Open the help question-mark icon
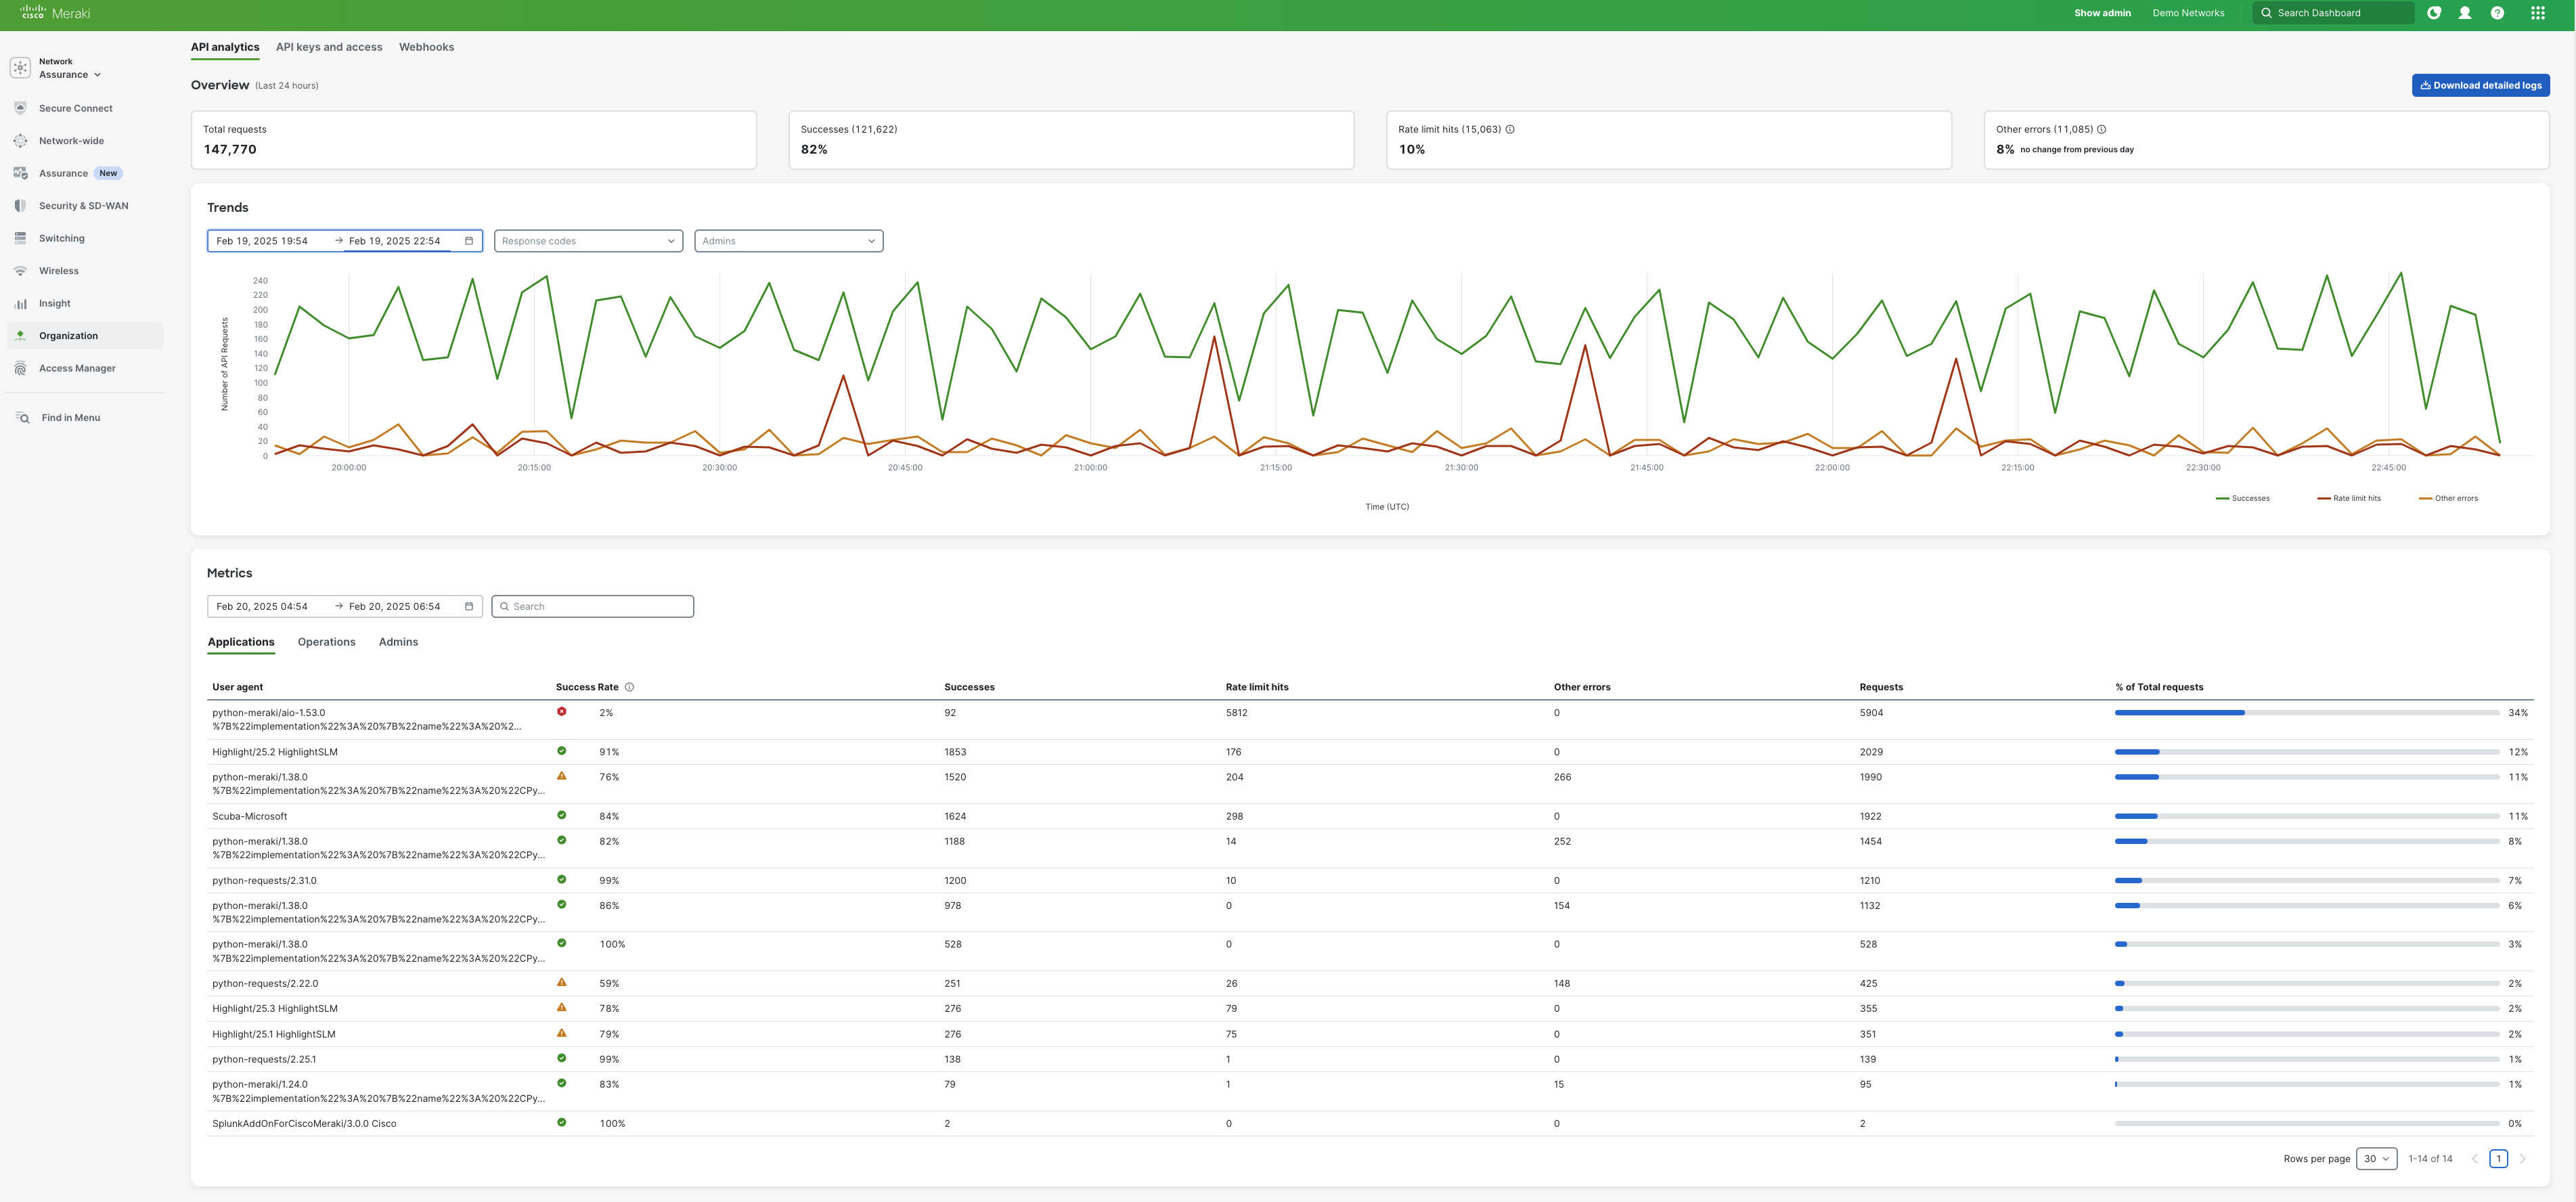Screen dimensions: 2576x1202 point(2497,13)
